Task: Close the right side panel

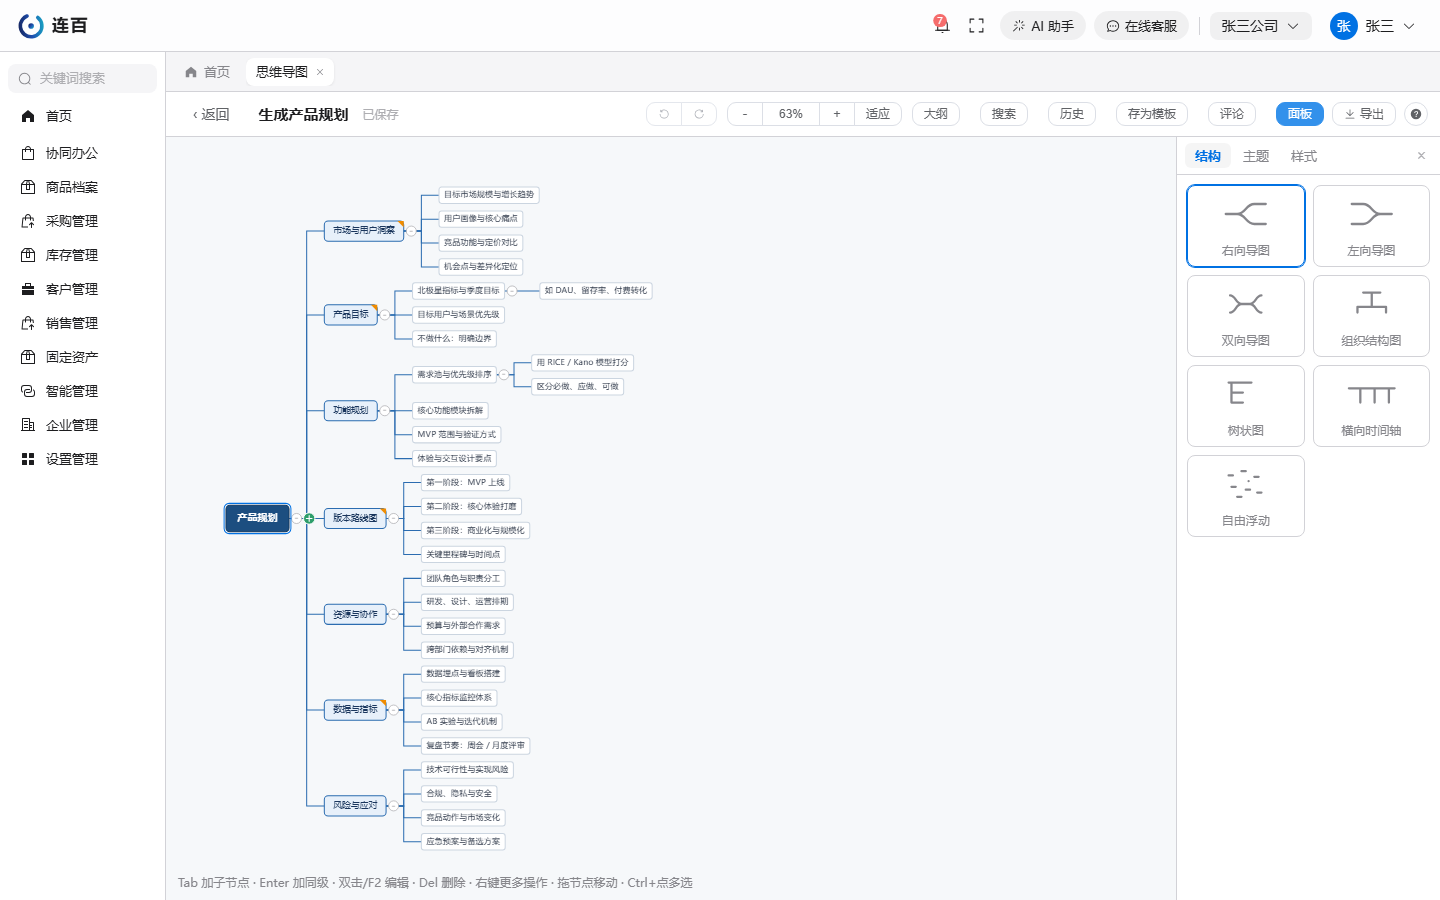Action: click(x=1421, y=156)
